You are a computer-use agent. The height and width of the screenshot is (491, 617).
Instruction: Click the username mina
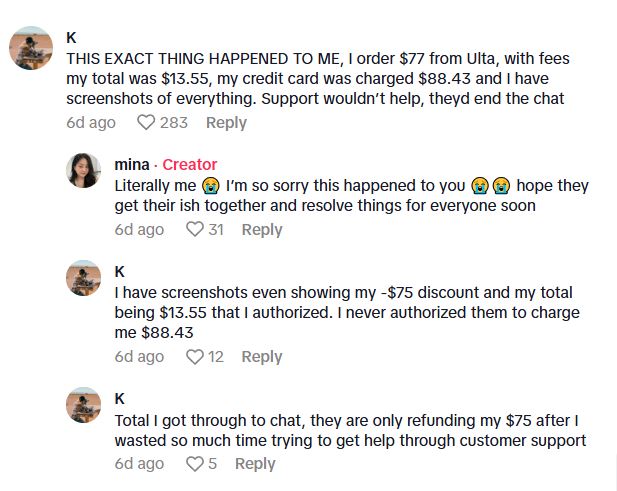tap(132, 164)
